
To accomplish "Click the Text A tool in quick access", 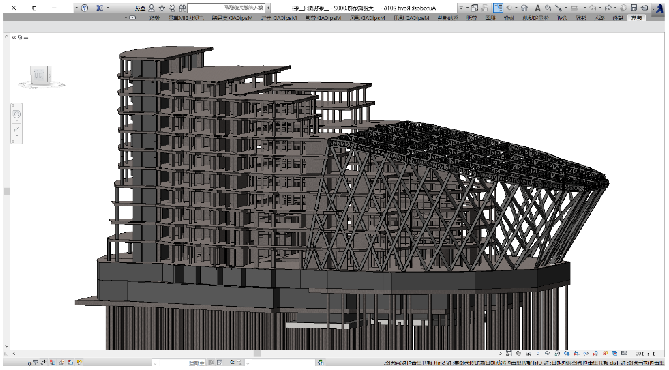I will coord(537,8).
